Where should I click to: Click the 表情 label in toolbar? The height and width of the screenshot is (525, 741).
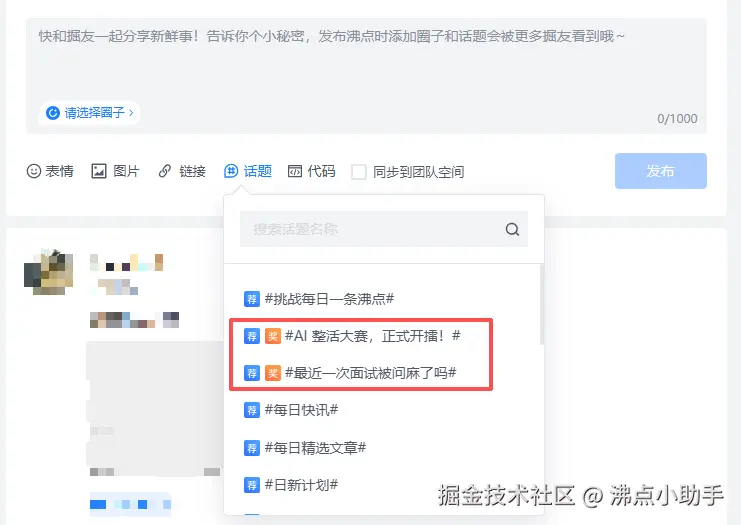click(60, 171)
